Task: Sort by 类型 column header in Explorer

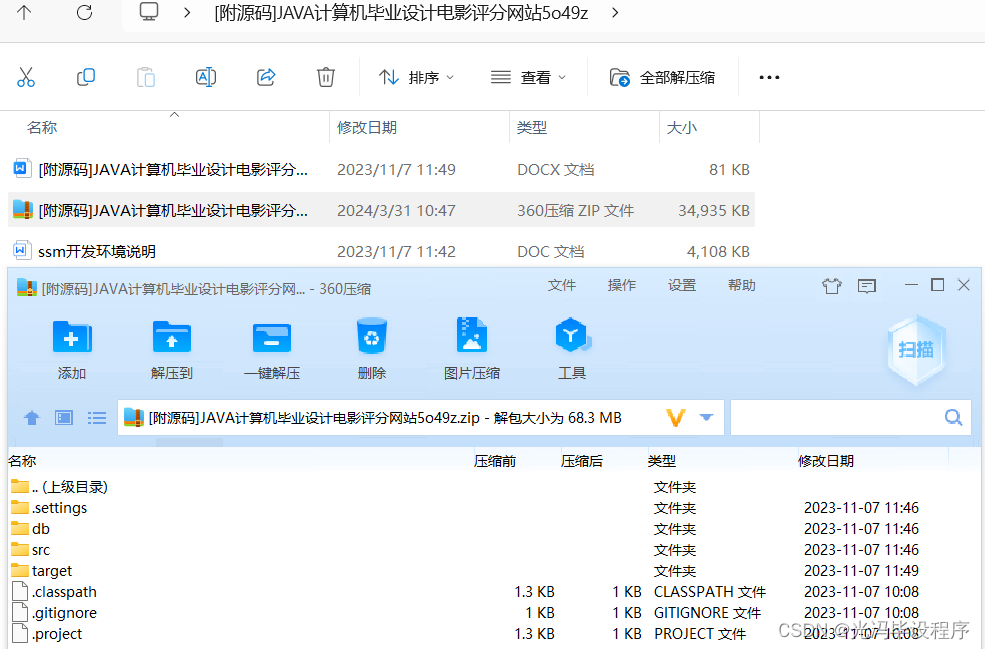Action: point(531,128)
